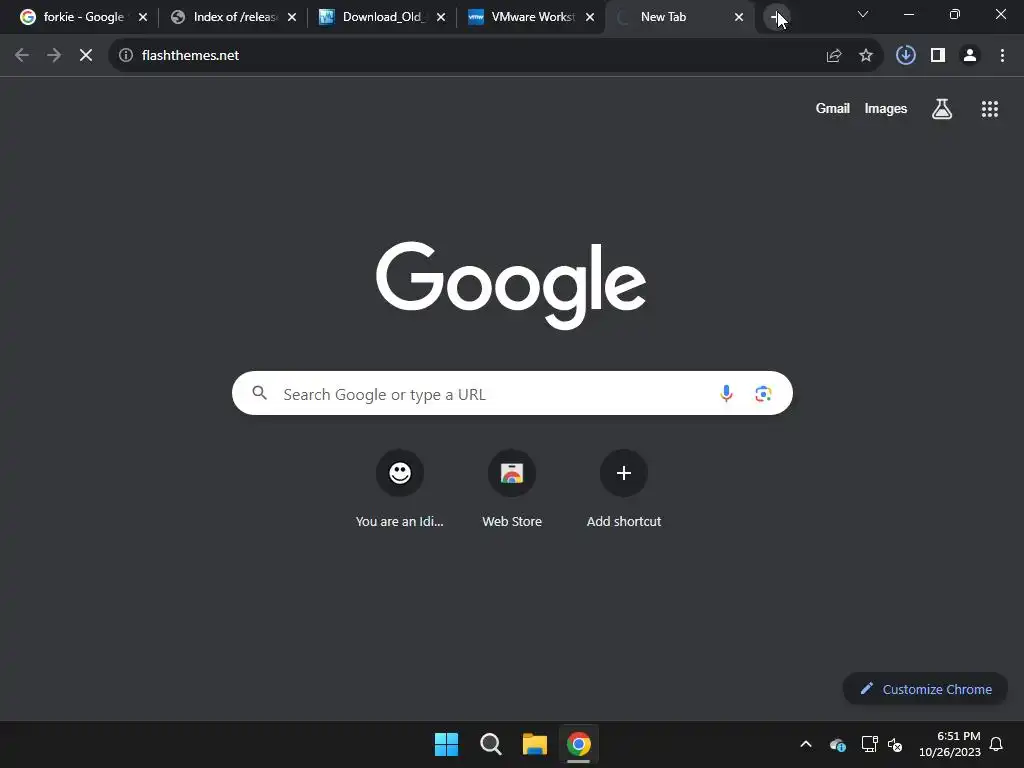Open Gmail link
The height and width of the screenshot is (768, 1024).
tap(833, 108)
